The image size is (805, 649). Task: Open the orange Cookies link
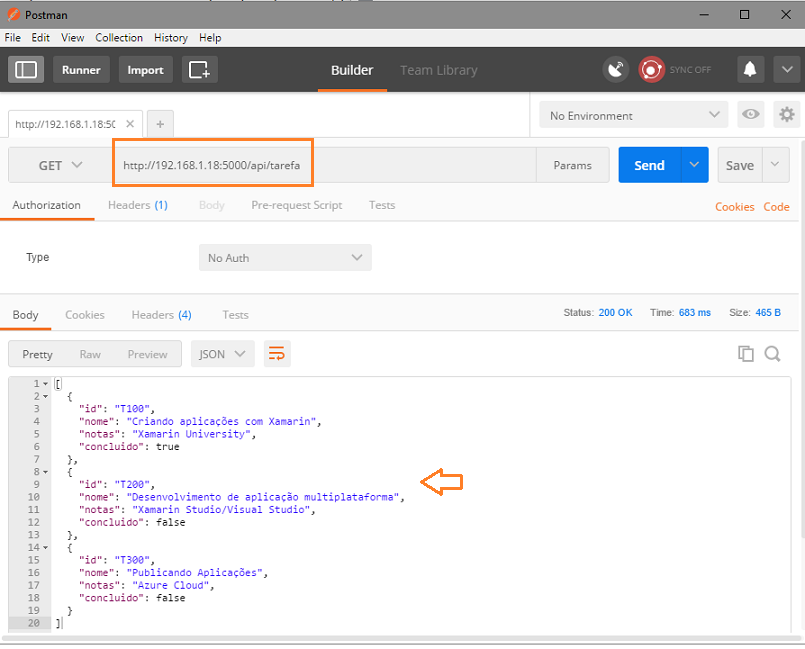coord(735,207)
